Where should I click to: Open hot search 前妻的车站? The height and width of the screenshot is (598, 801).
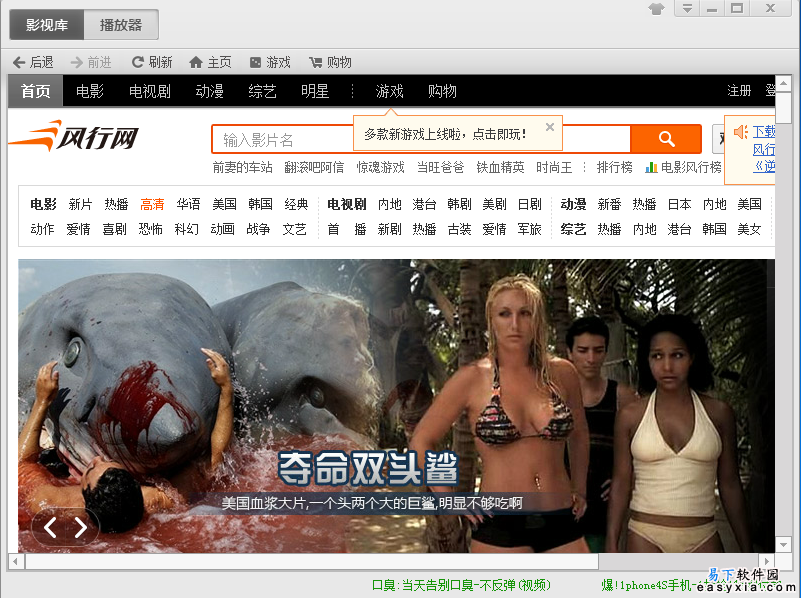click(x=242, y=168)
